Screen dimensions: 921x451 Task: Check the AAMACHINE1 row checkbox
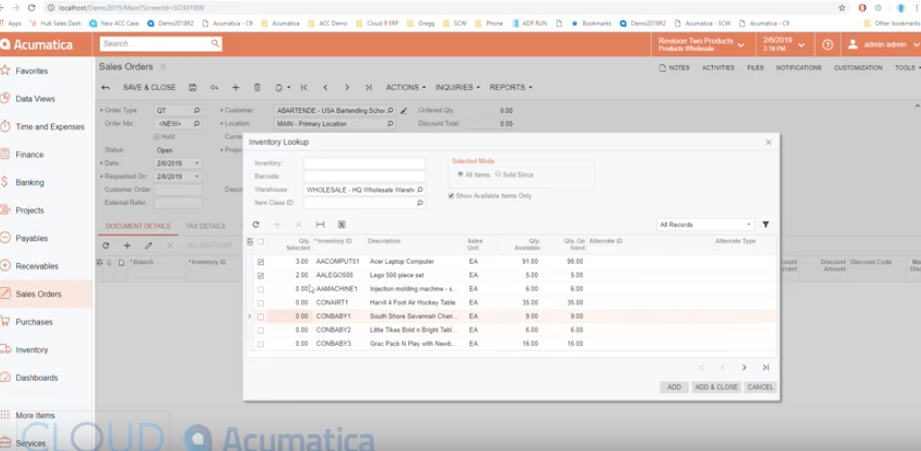click(x=261, y=290)
